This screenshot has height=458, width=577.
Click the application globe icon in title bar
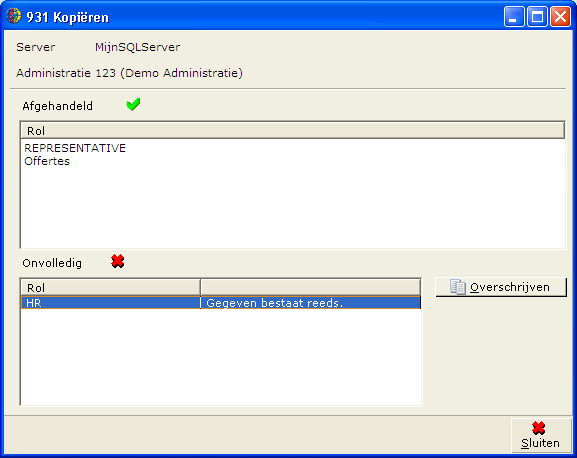pos(14,16)
